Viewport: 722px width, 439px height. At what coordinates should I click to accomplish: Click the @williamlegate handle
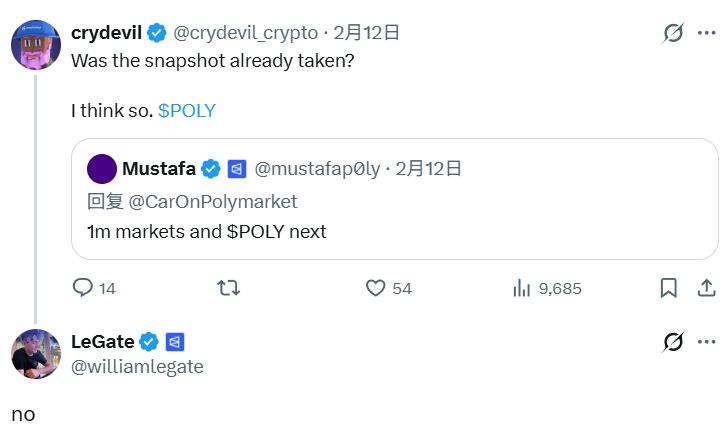tap(137, 367)
